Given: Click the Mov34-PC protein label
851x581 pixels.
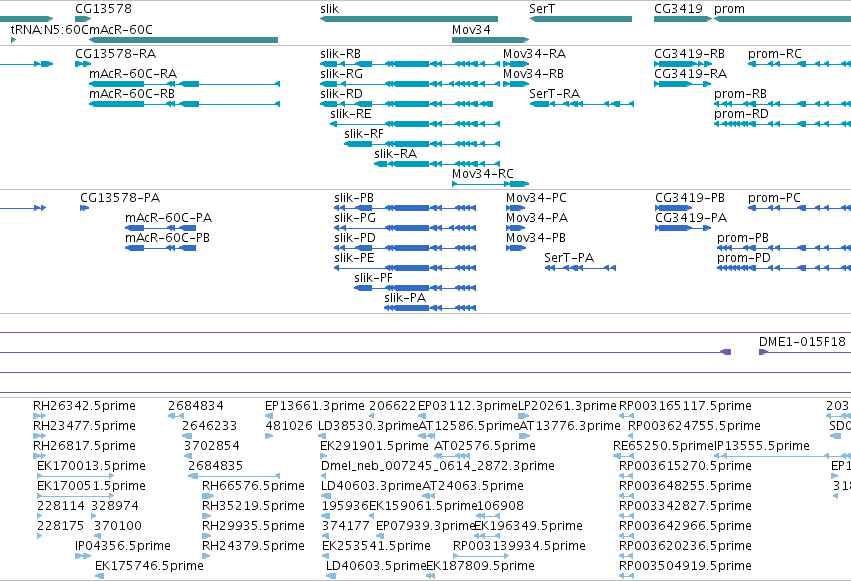Looking at the screenshot, I should tap(536, 198).
